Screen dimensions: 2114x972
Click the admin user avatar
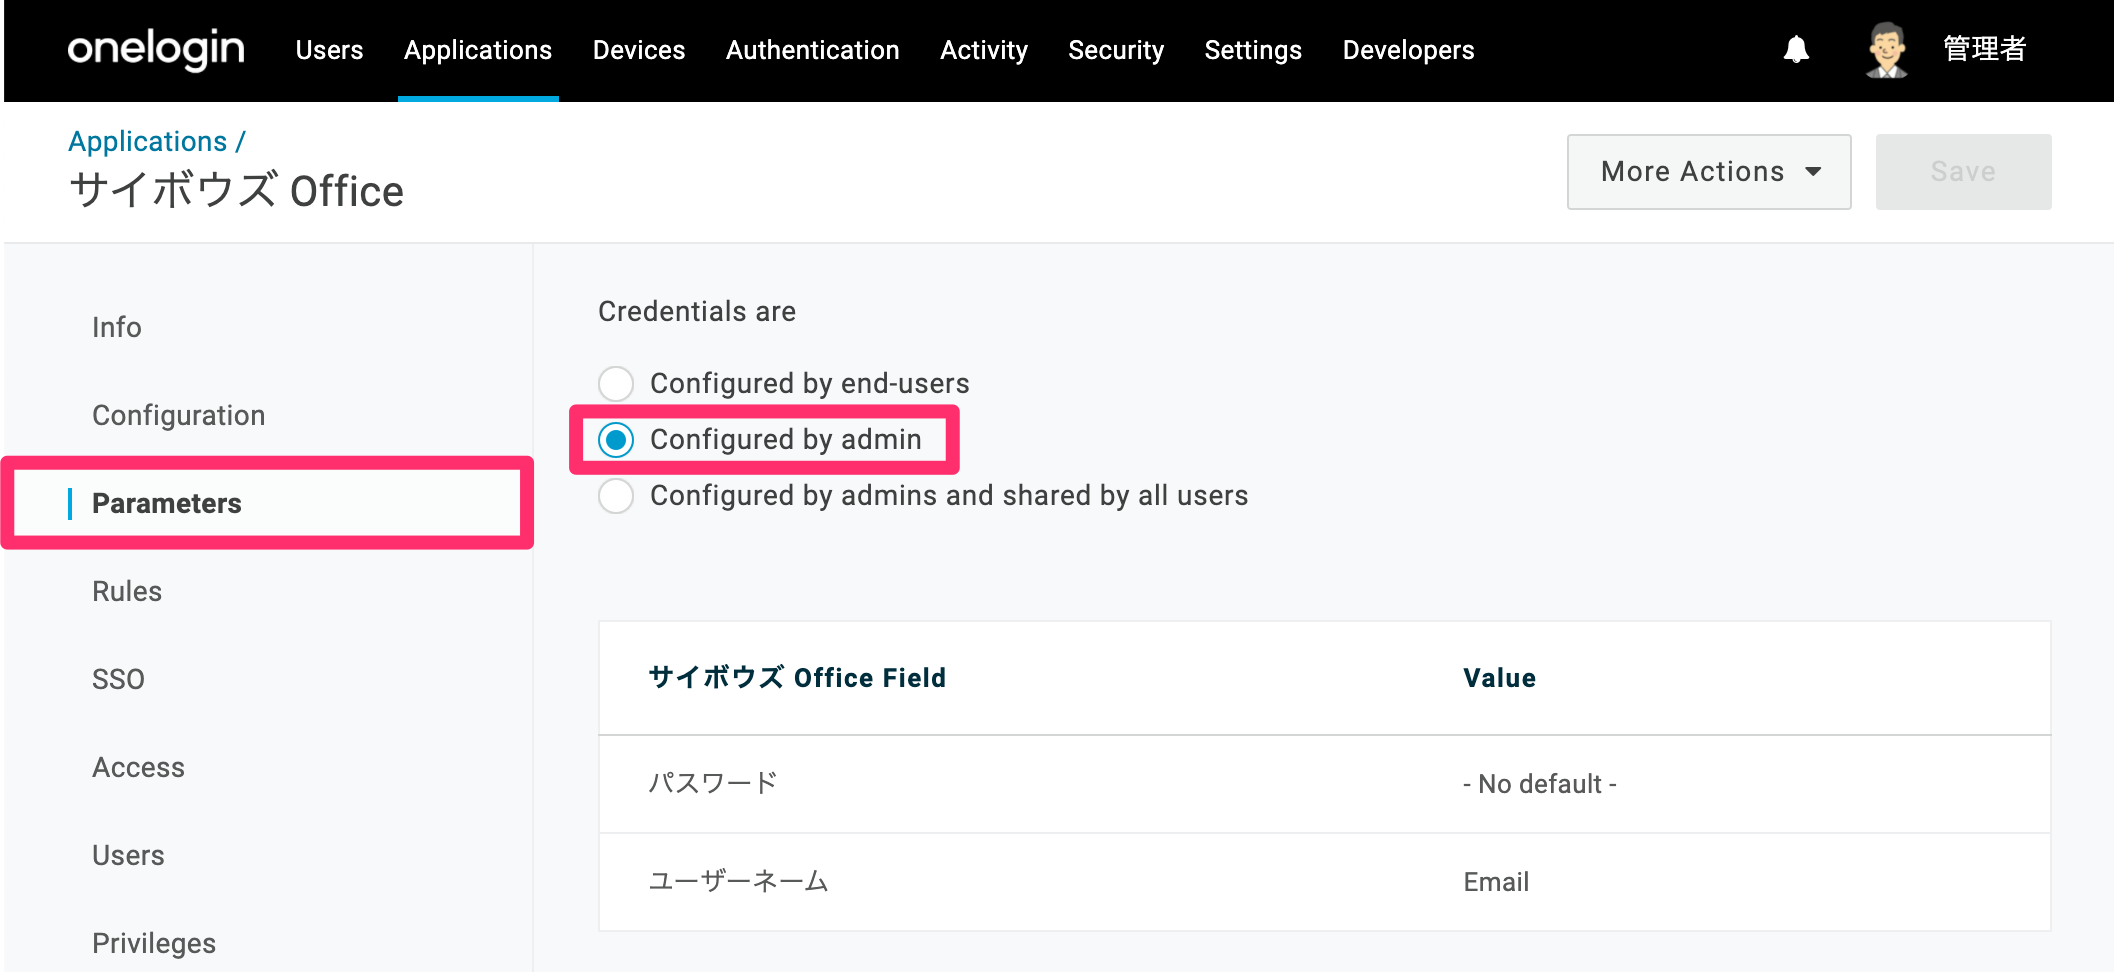tap(1886, 49)
